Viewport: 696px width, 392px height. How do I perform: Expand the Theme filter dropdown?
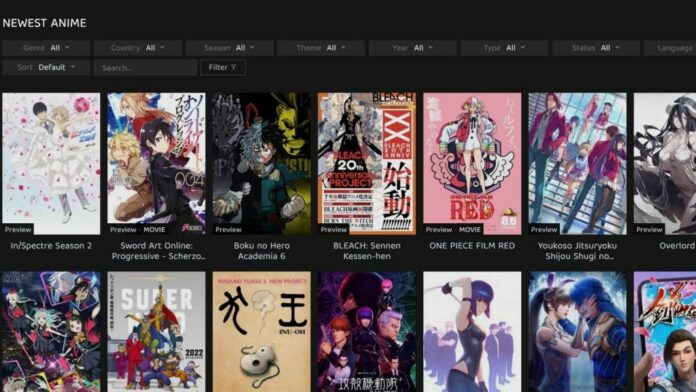click(321, 48)
